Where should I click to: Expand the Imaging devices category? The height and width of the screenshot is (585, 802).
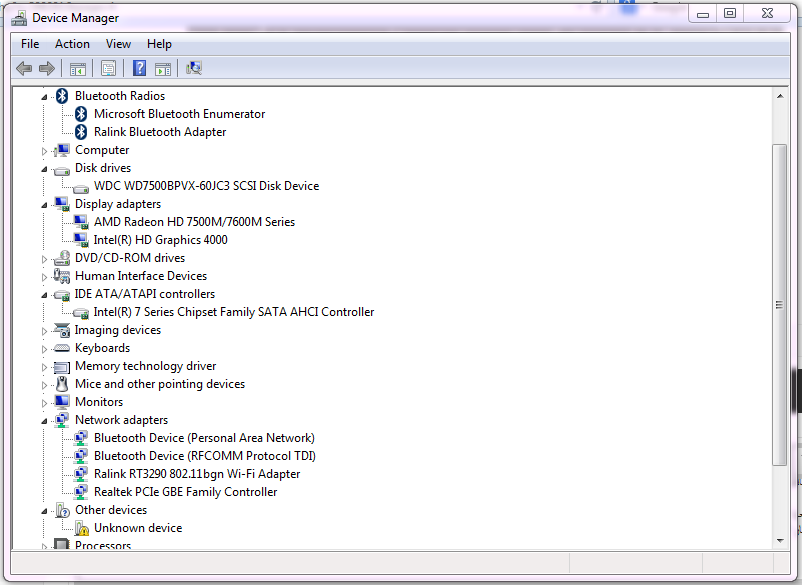pos(44,331)
